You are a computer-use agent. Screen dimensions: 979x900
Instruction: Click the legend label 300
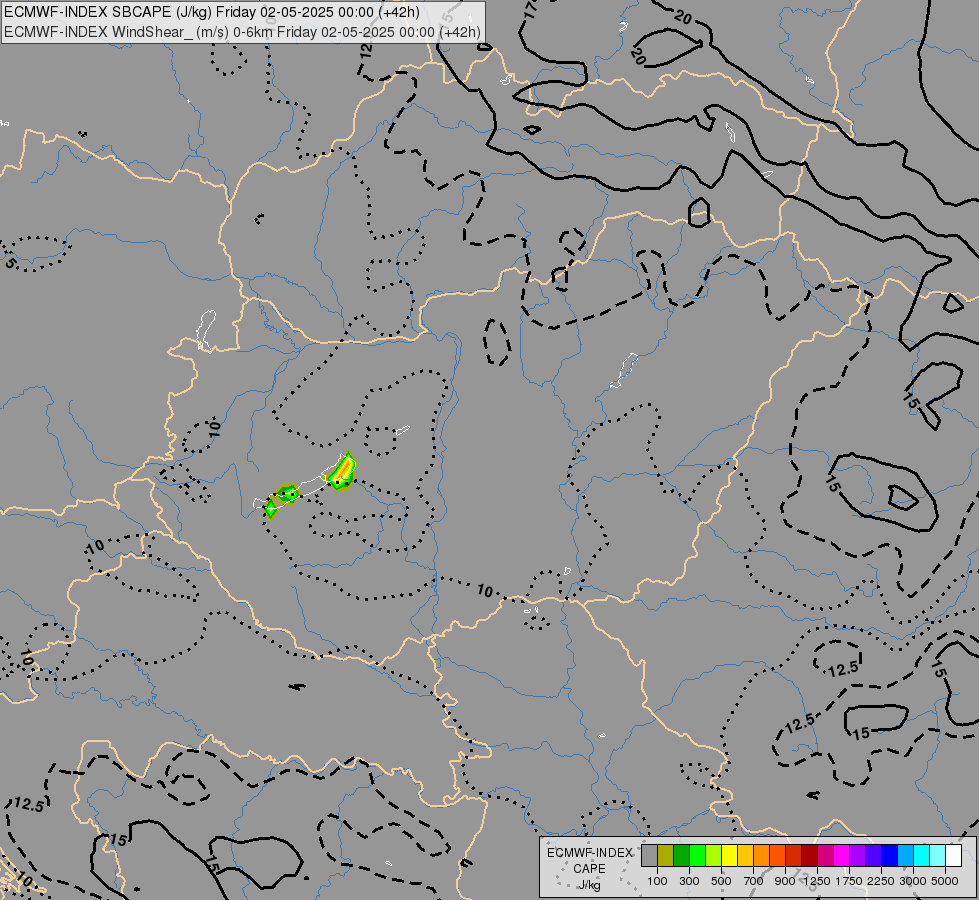click(689, 881)
